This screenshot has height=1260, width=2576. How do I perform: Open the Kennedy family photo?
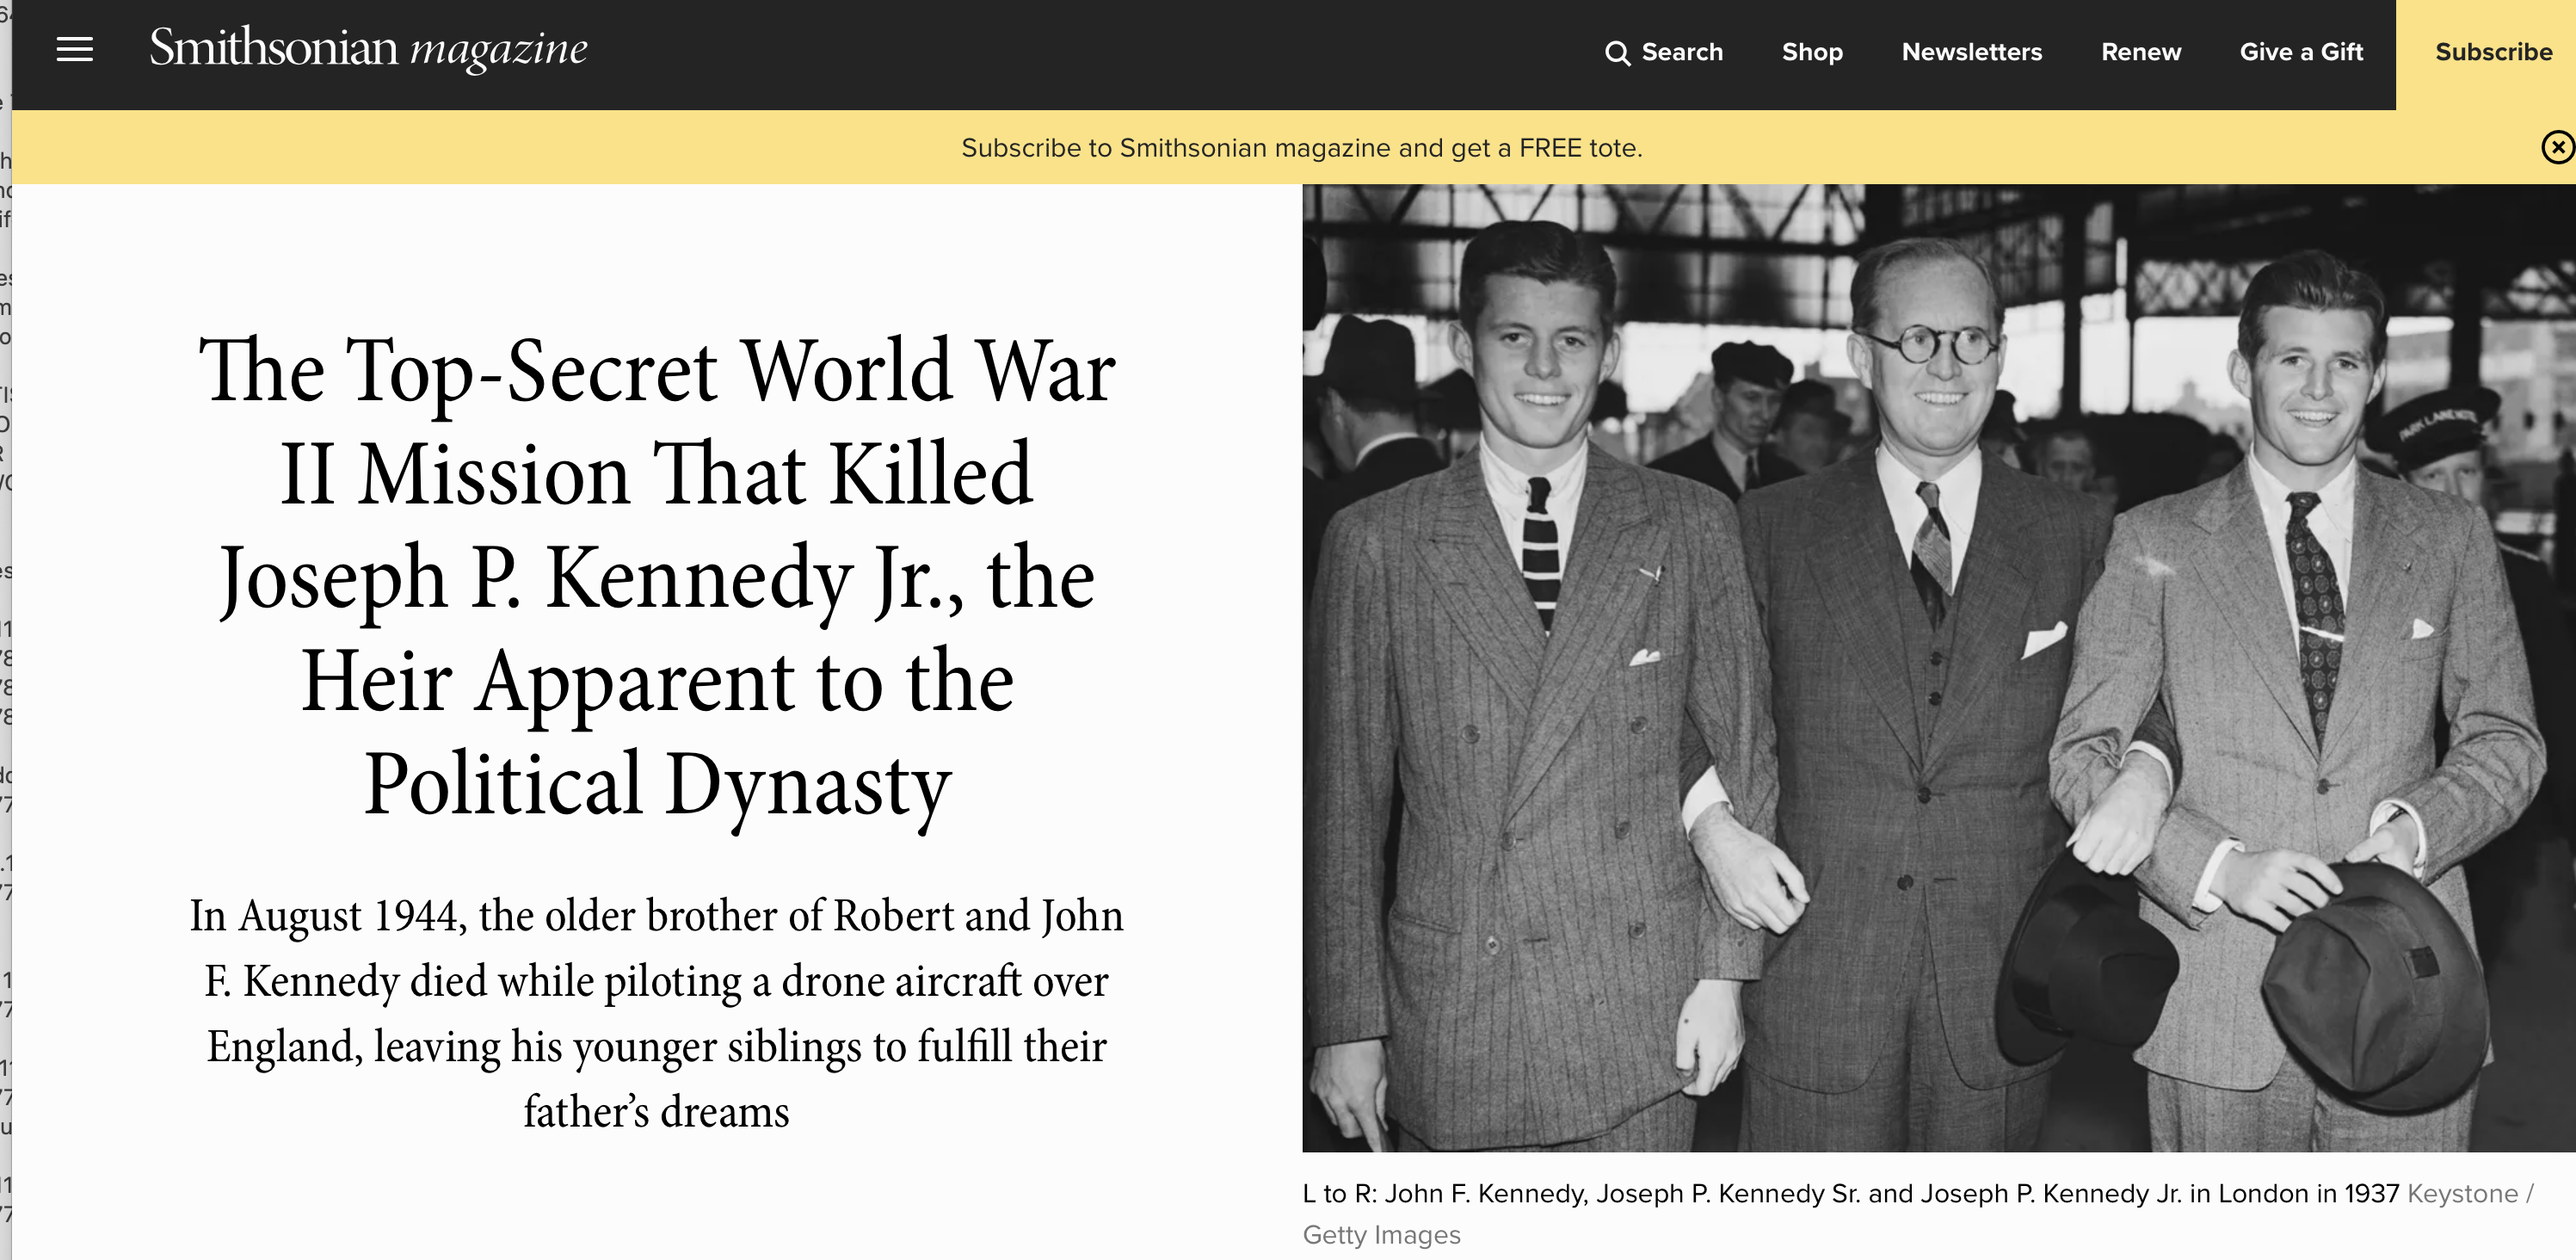click(x=1938, y=667)
